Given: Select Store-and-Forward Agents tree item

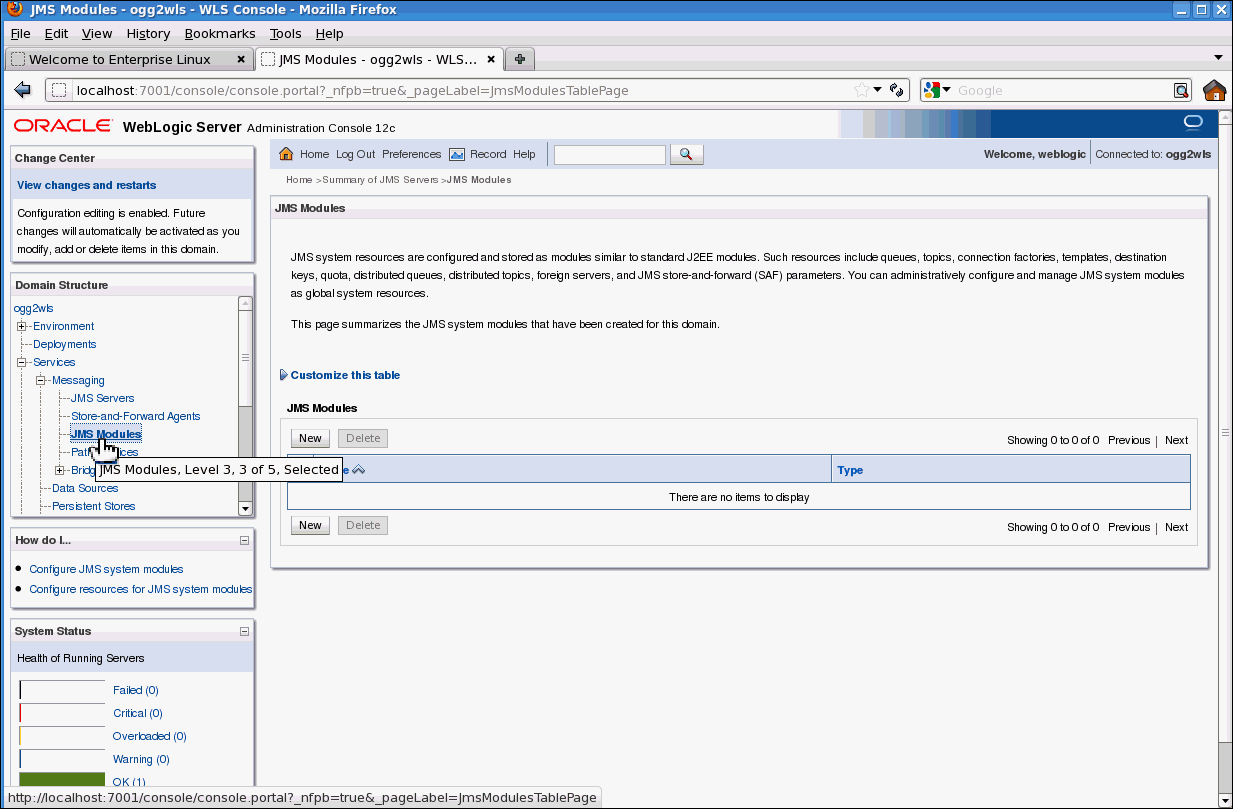Looking at the screenshot, I should (x=135, y=416).
